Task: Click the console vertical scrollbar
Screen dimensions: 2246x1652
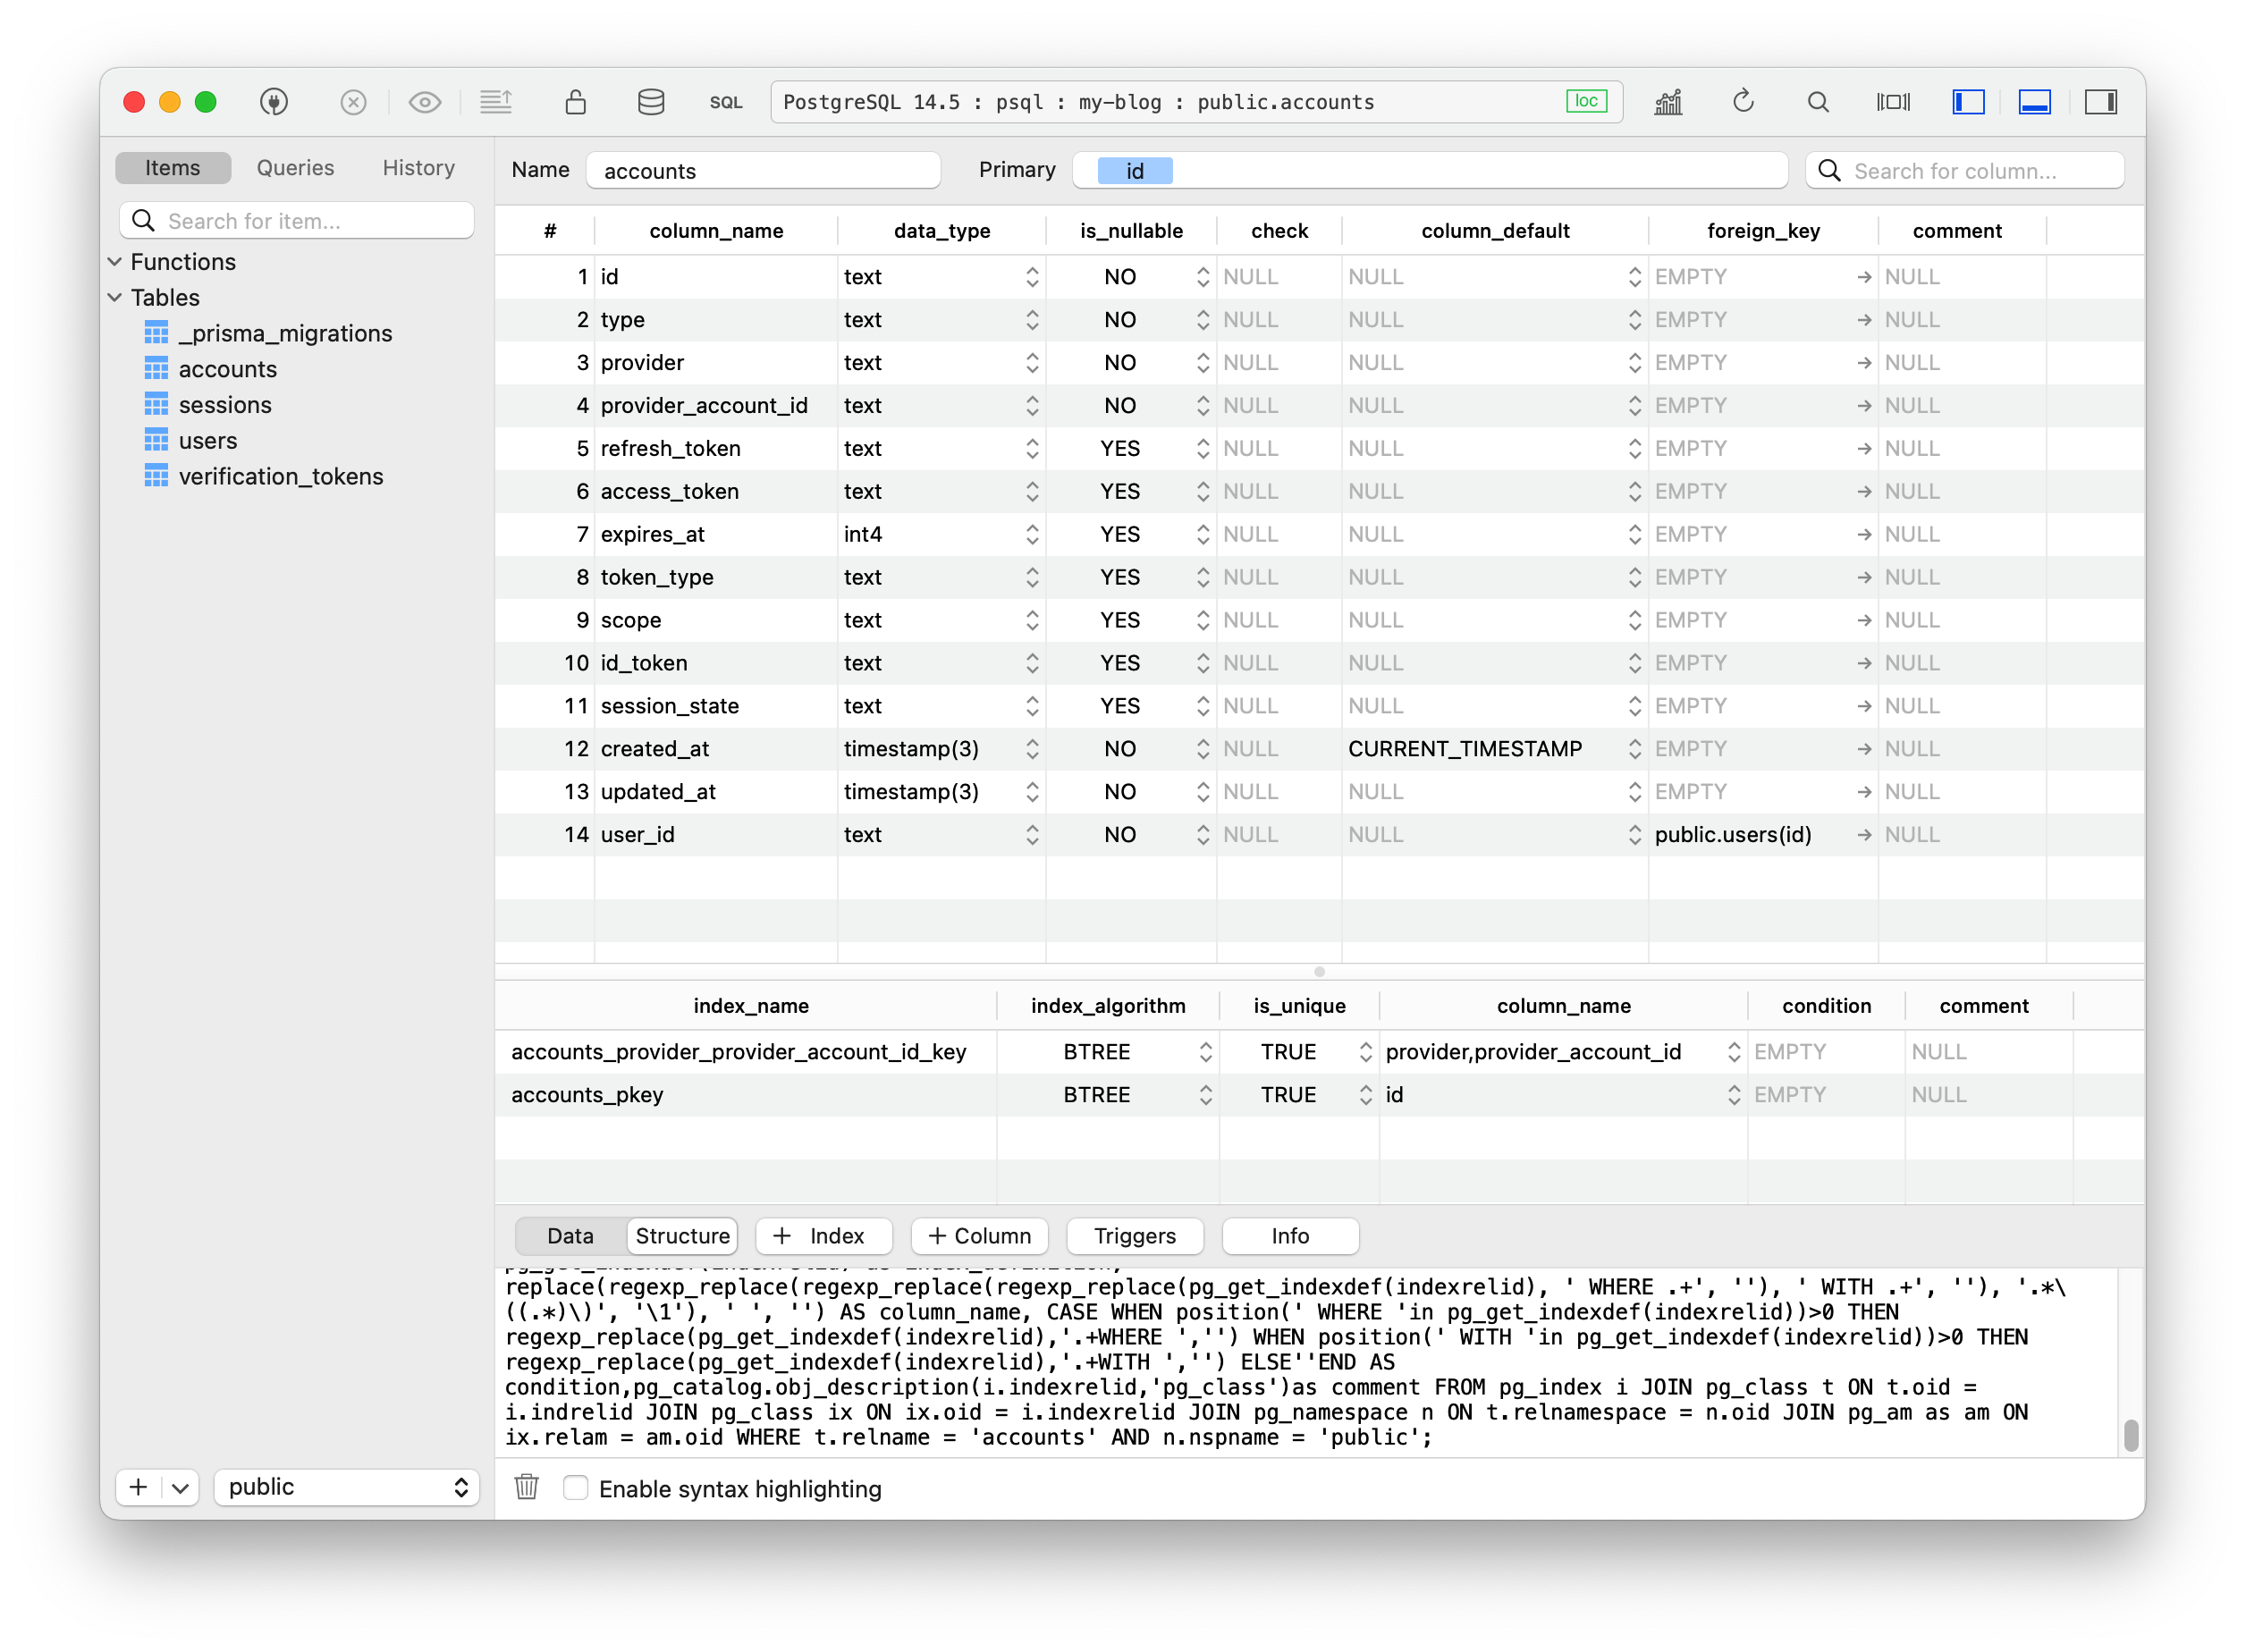Action: pos(2131,1435)
